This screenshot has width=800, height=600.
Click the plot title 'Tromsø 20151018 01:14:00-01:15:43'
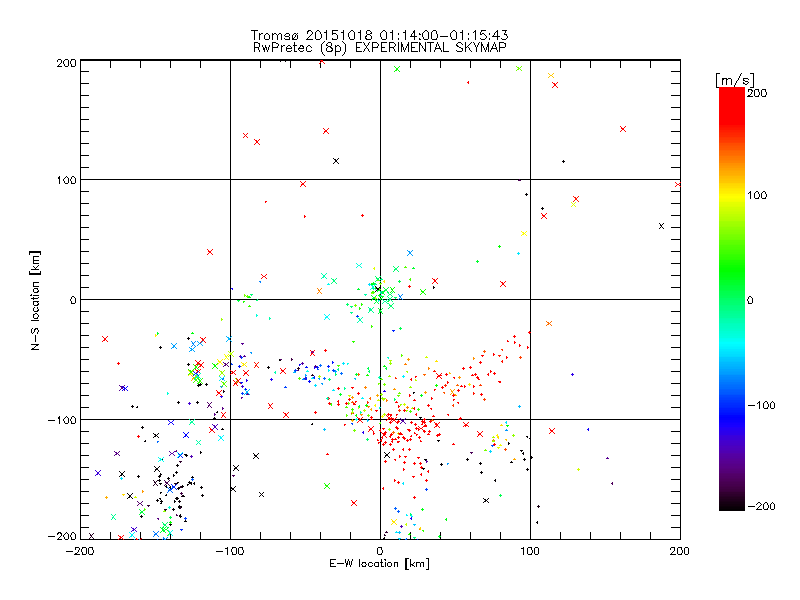click(379, 35)
